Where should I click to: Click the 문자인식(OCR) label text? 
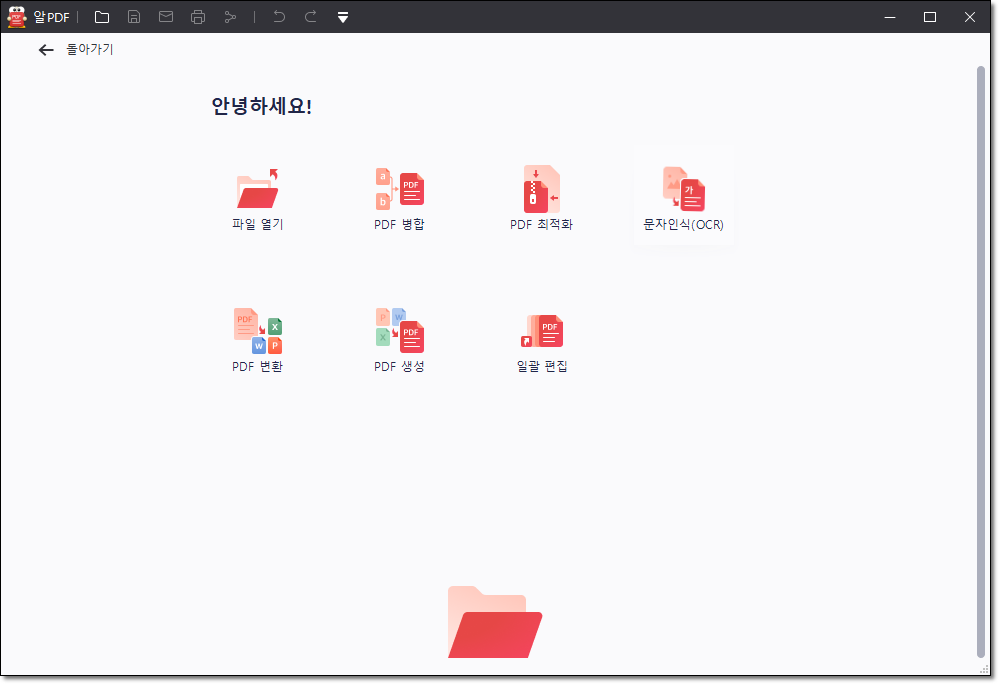coord(684,224)
